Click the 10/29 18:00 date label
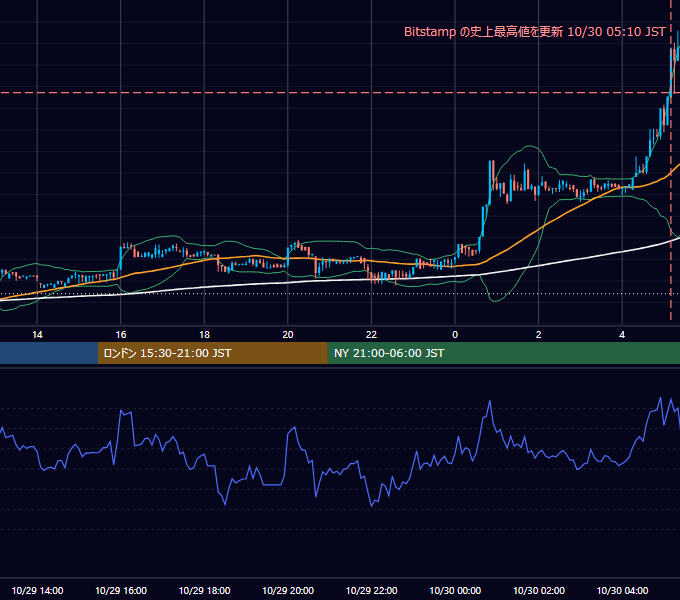680x600 pixels. click(x=204, y=590)
